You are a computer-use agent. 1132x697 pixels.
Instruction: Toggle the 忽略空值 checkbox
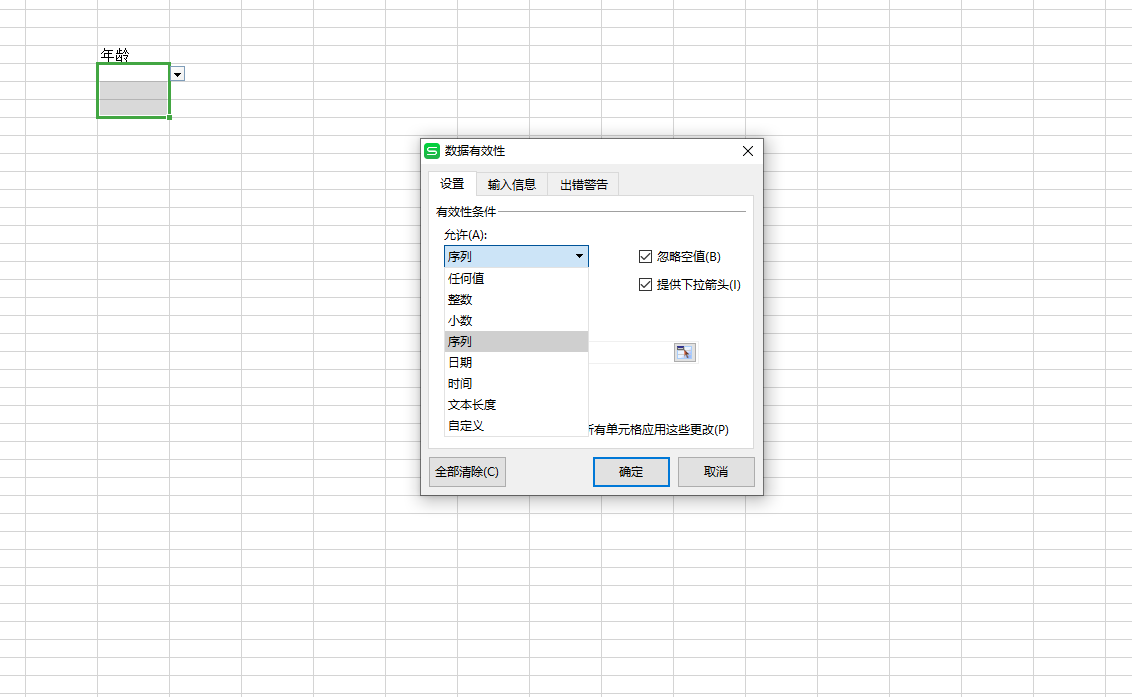[x=645, y=257]
